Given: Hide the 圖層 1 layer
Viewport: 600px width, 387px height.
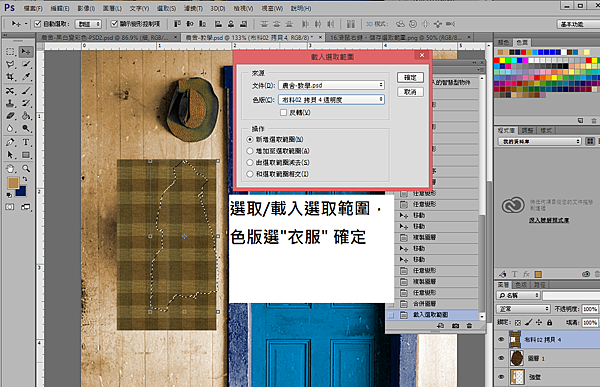Looking at the screenshot, I should [x=501, y=358].
